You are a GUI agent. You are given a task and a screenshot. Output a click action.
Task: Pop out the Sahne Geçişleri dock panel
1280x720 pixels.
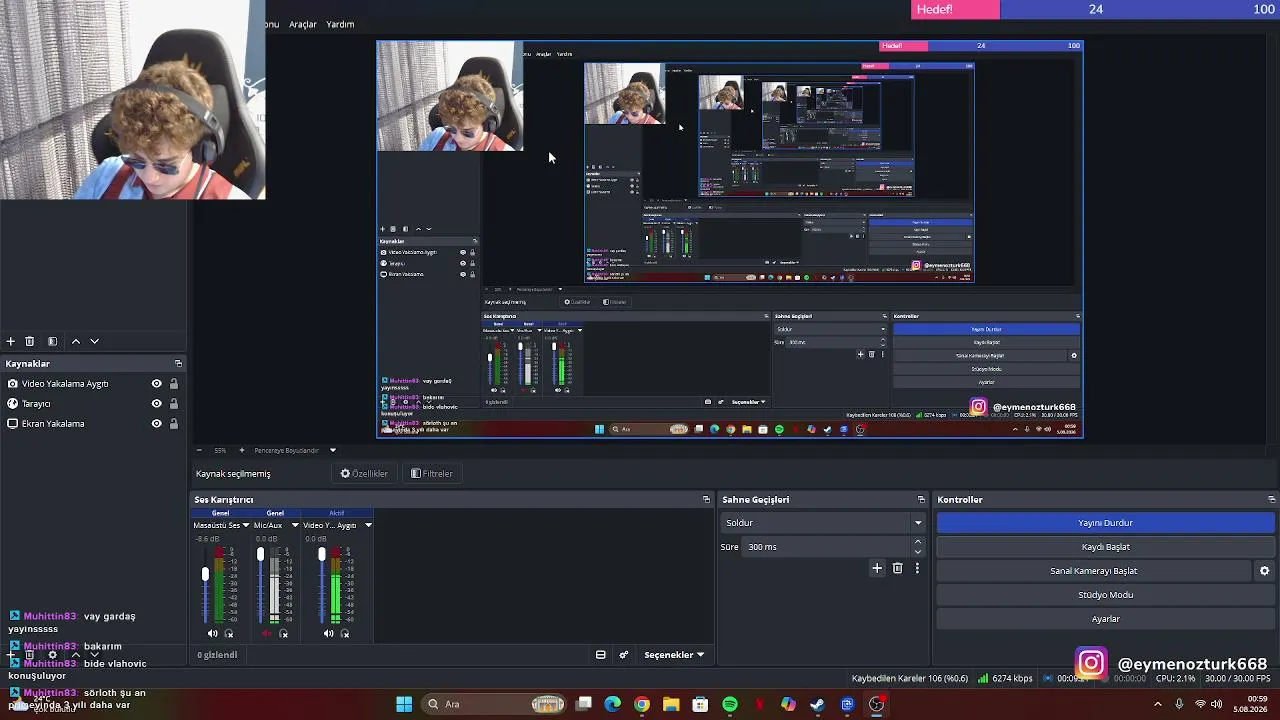(921, 500)
